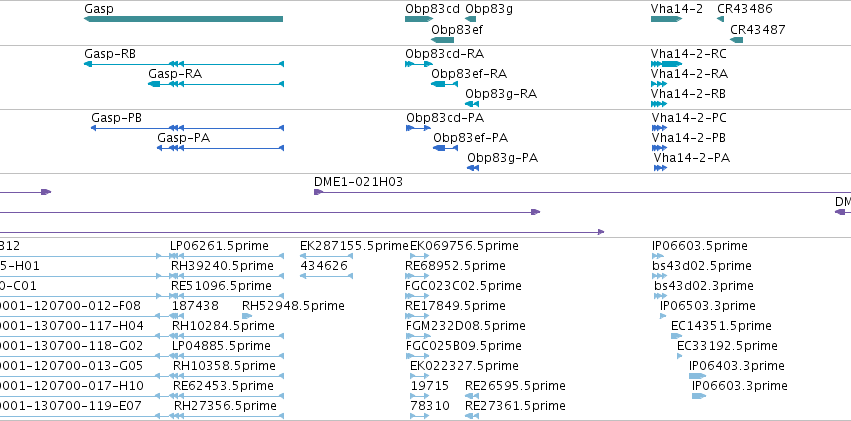Screen dimensions: 851x421
Task: Select the DME1-021H03 clone feature
Action: coord(582,192)
